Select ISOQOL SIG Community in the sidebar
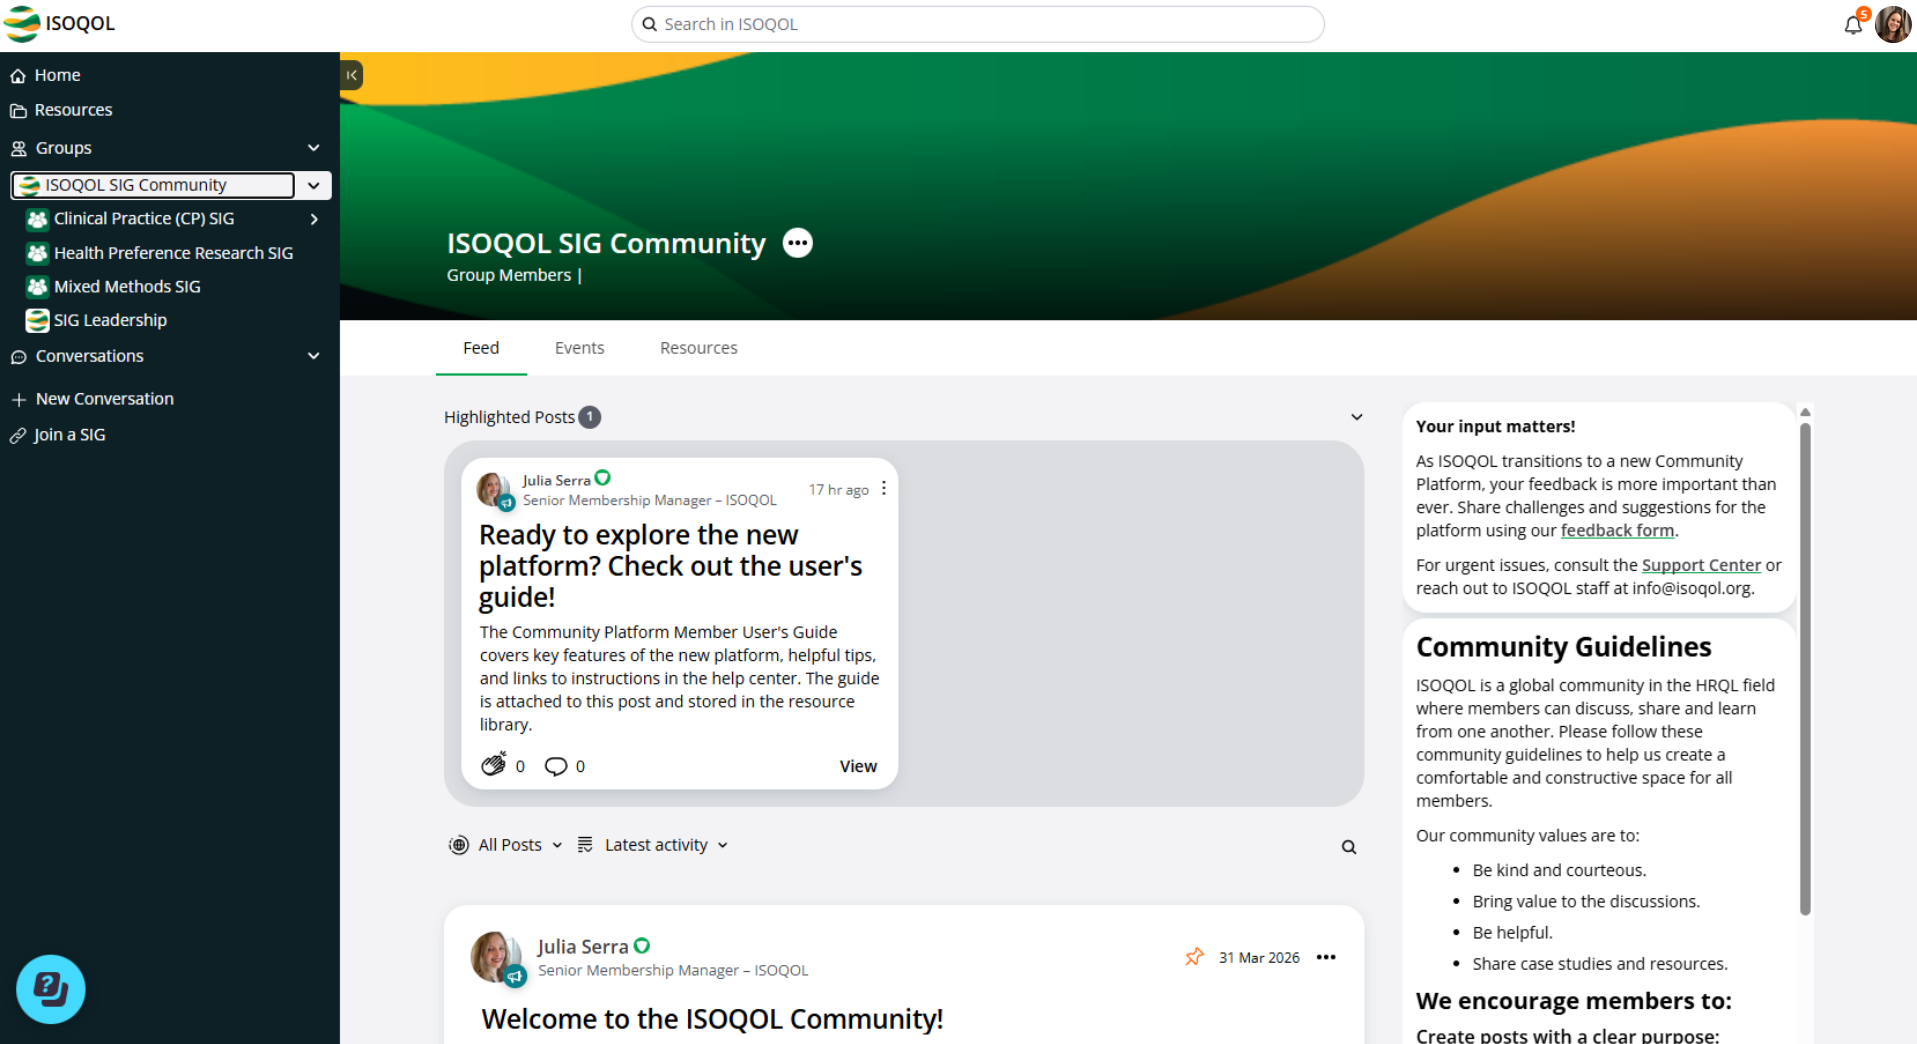Image resolution: width=1917 pixels, height=1044 pixels. tap(152, 185)
